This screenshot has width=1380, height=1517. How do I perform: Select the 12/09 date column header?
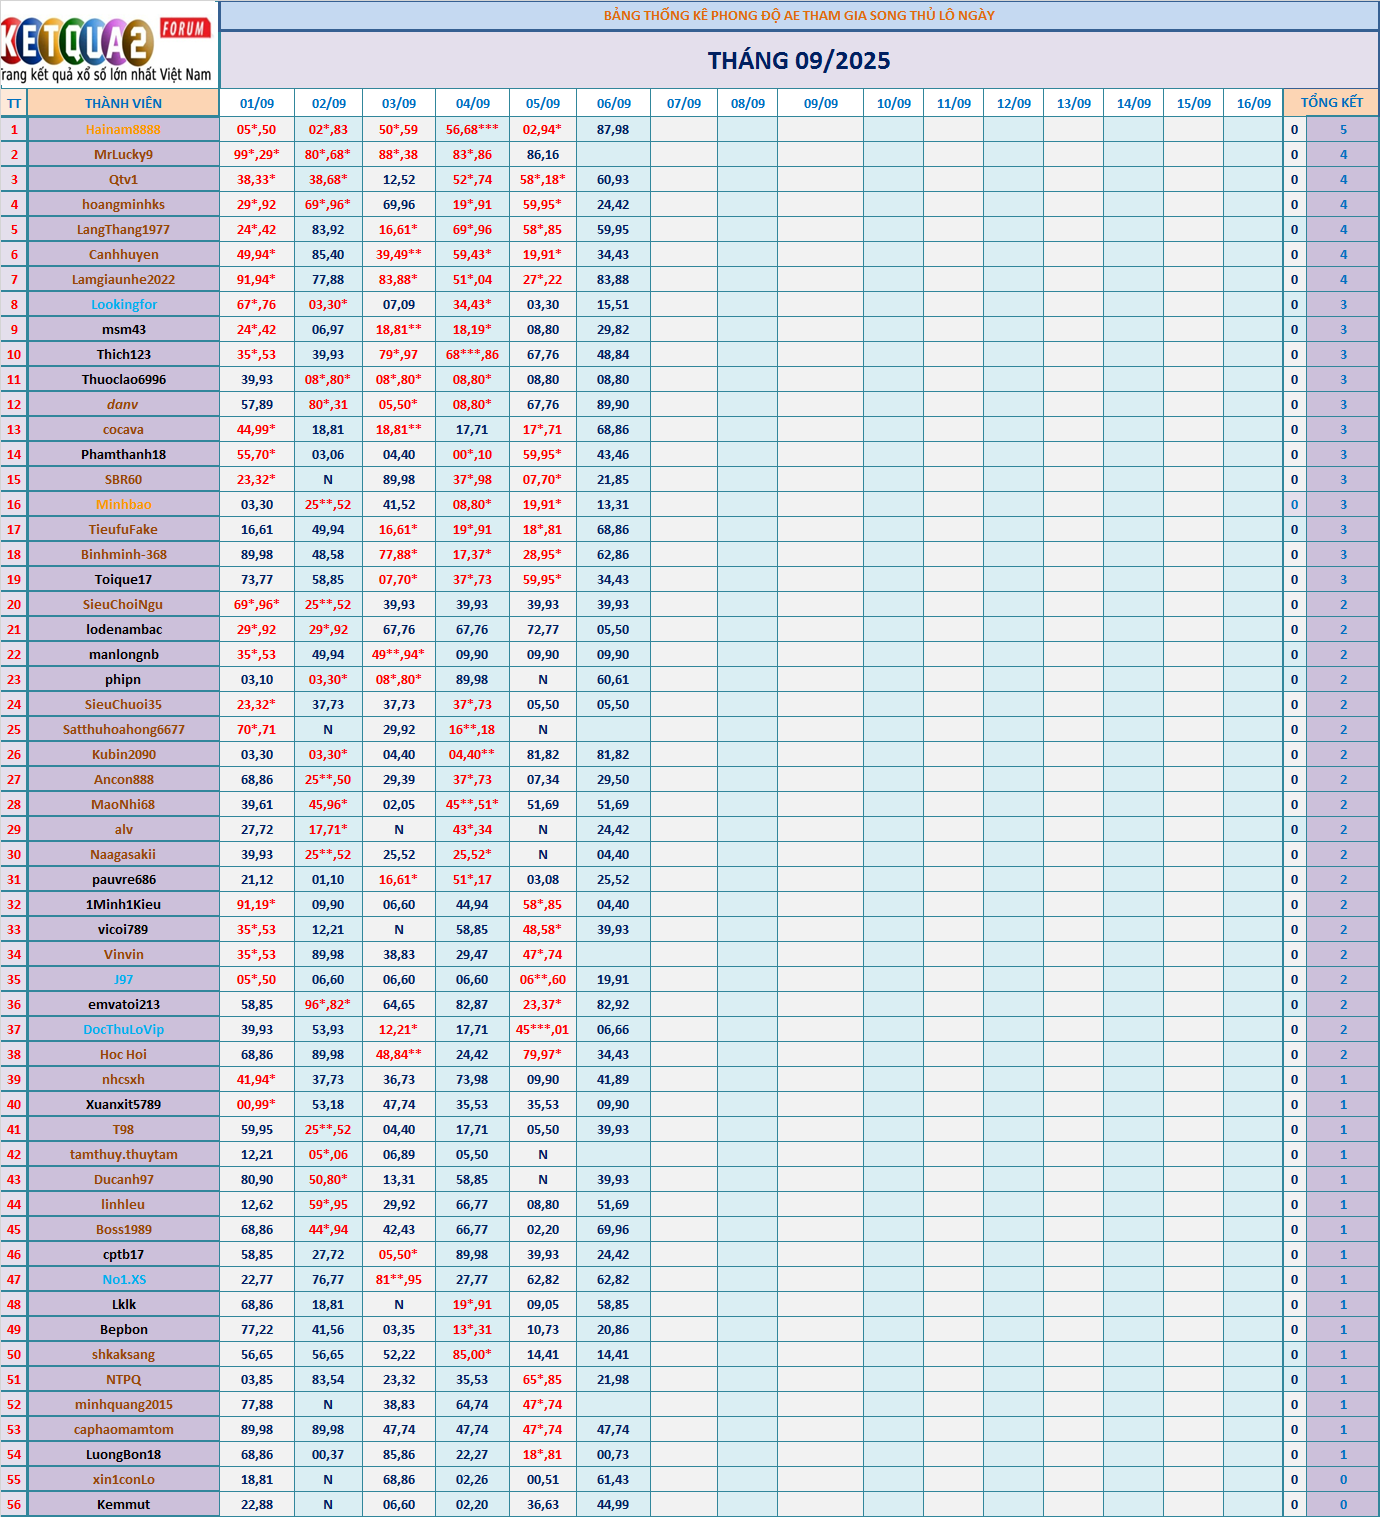point(1014,103)
